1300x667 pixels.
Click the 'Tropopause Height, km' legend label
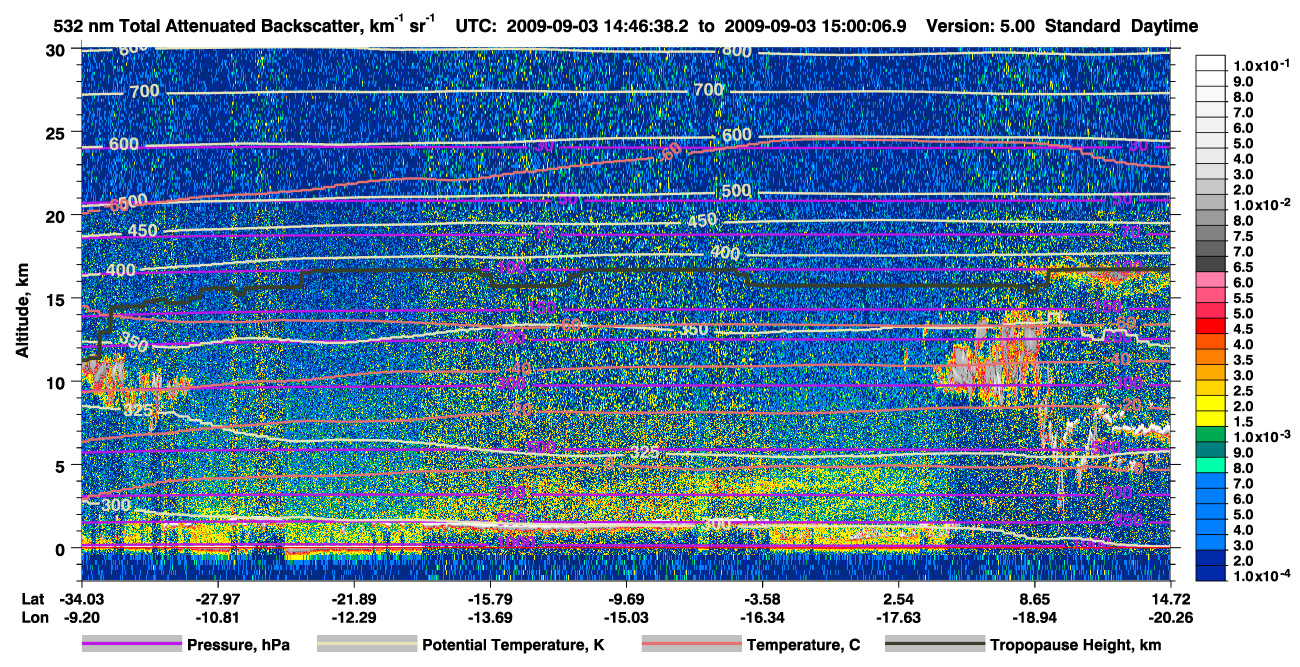[x=1076, y=646]
